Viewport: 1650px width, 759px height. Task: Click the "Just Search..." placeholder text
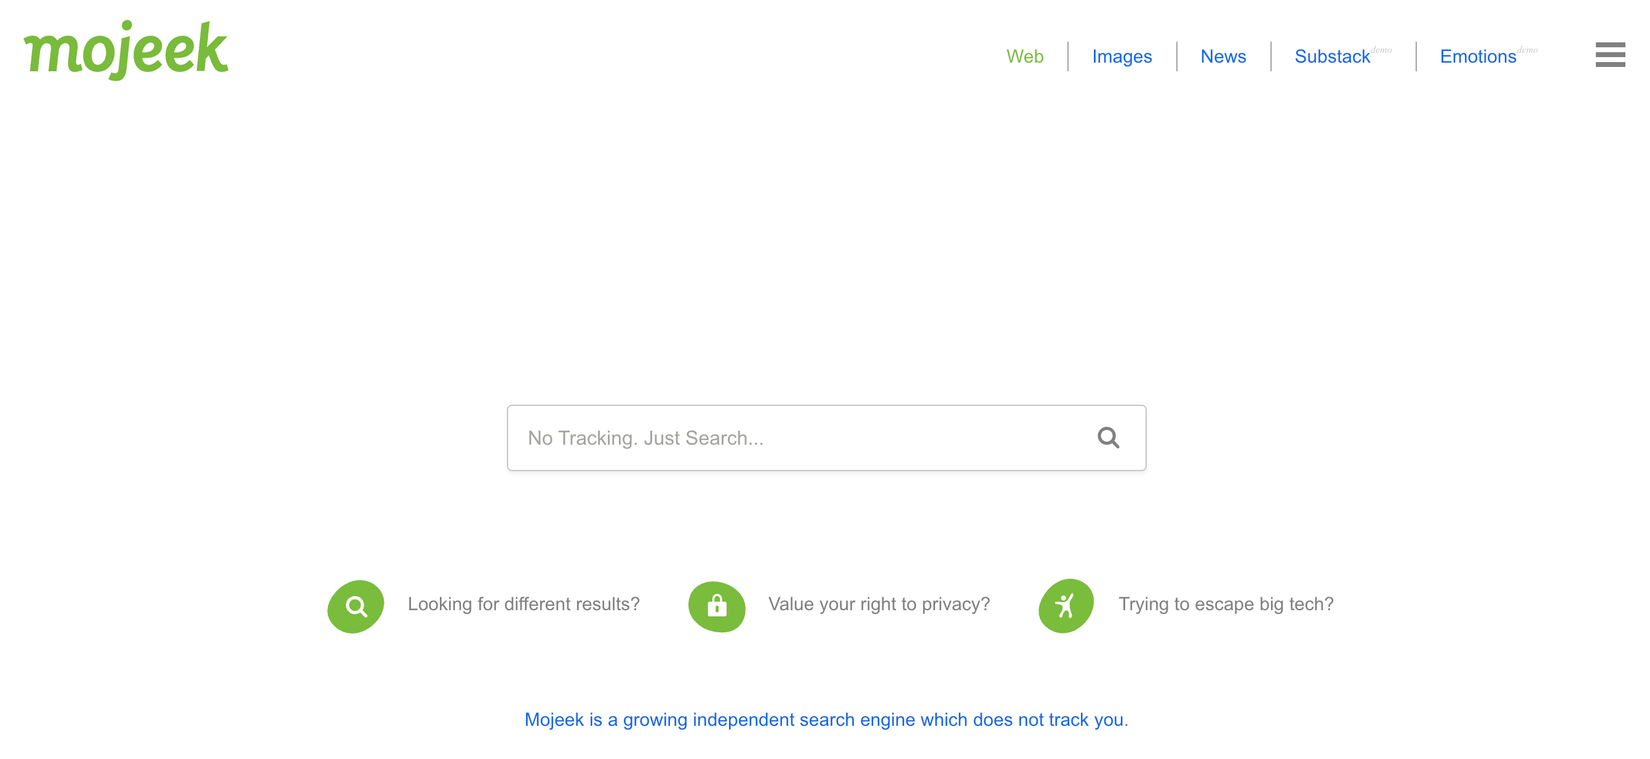[x=703, y=438]
